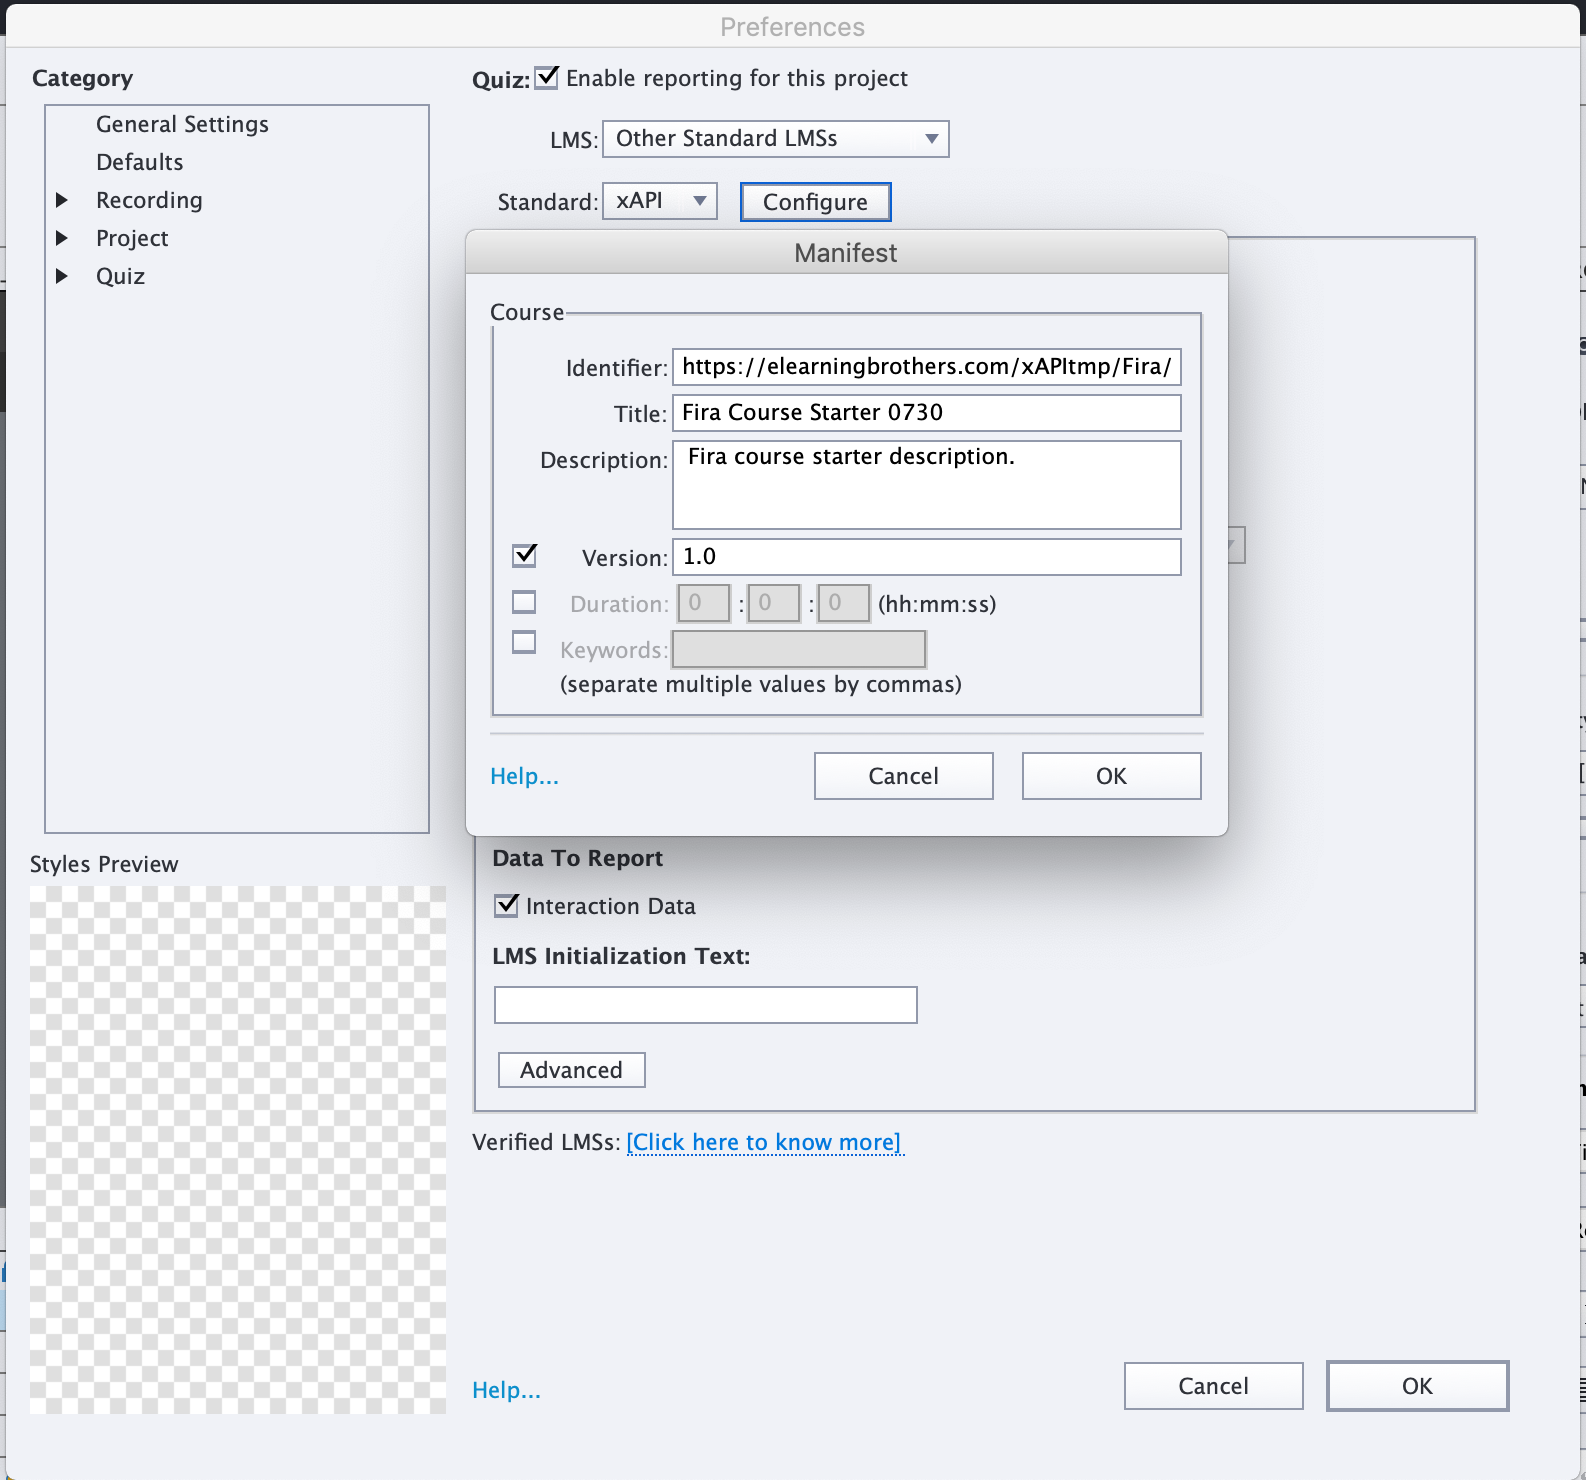This screenshot has height=1480, width=1586.
Task: Click the course Title field
Action: [x=925, y=413]
